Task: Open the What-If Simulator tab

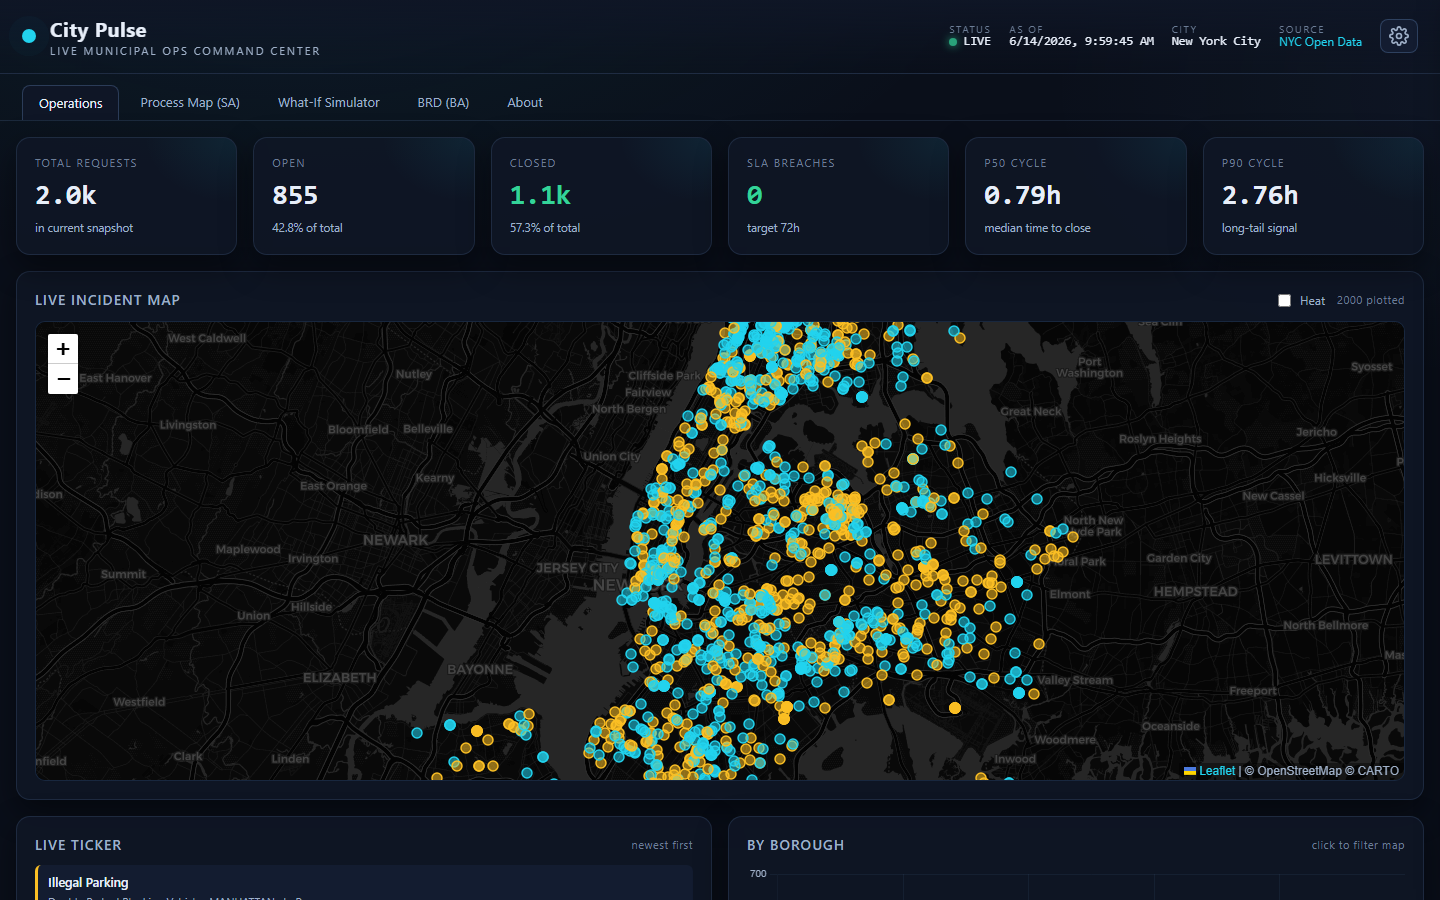Action: click(328, 103)
